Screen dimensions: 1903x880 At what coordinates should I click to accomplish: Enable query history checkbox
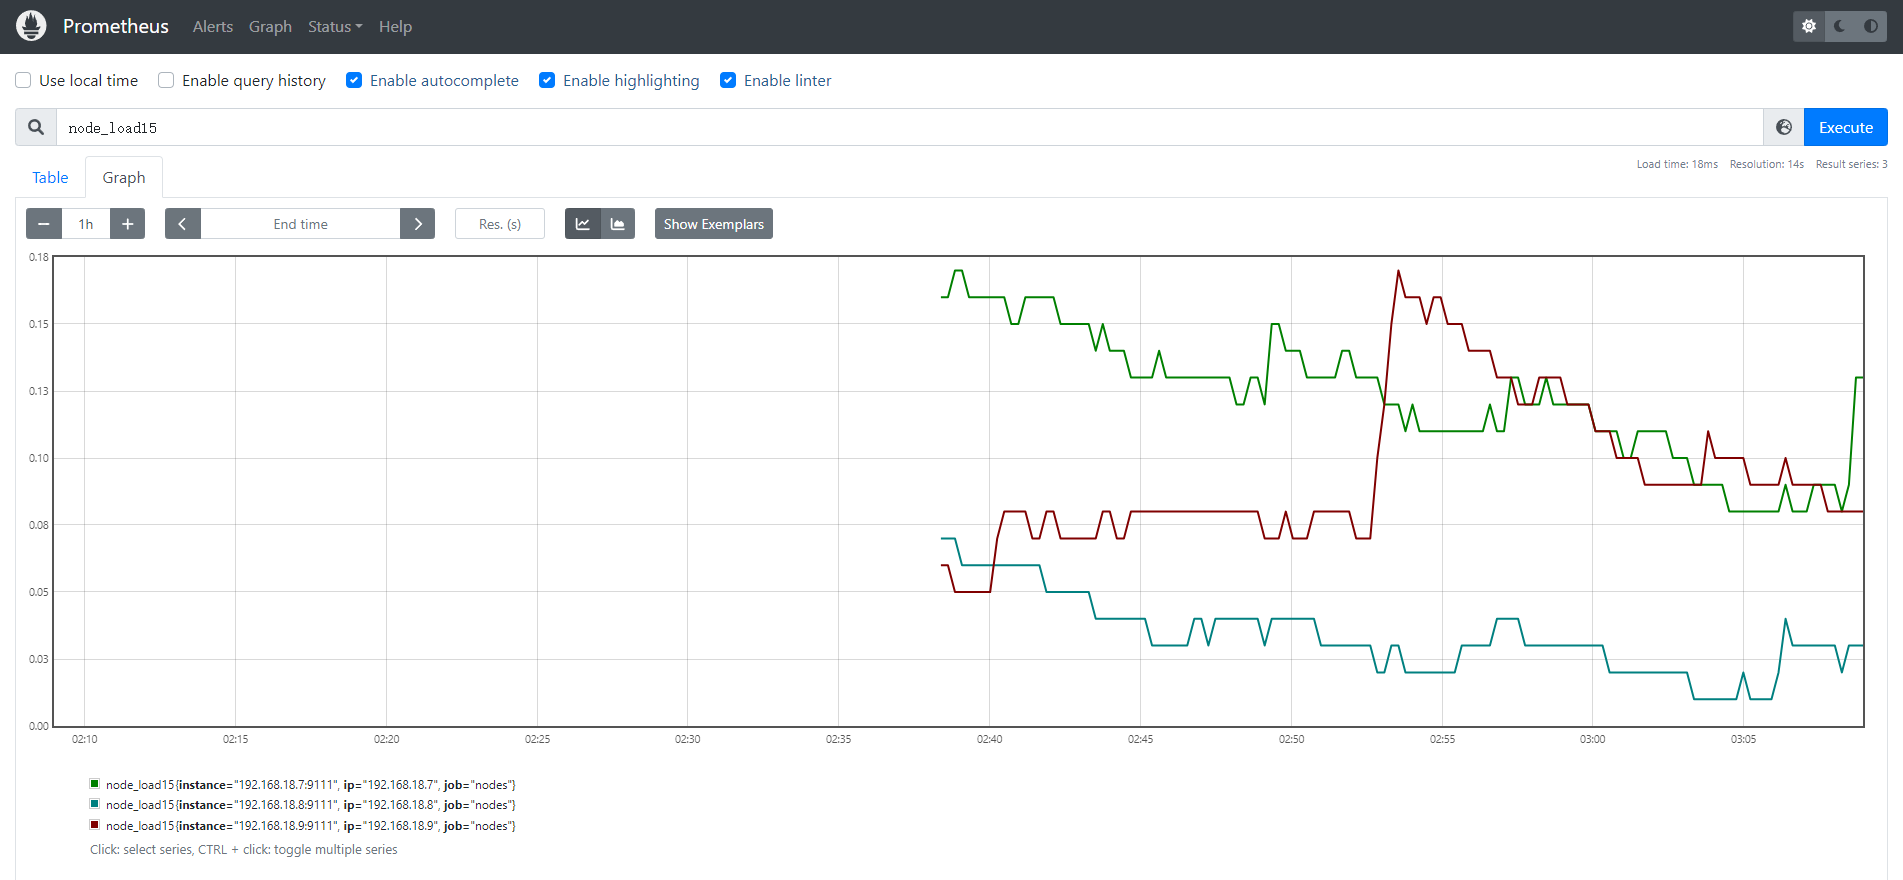[166, 80]
